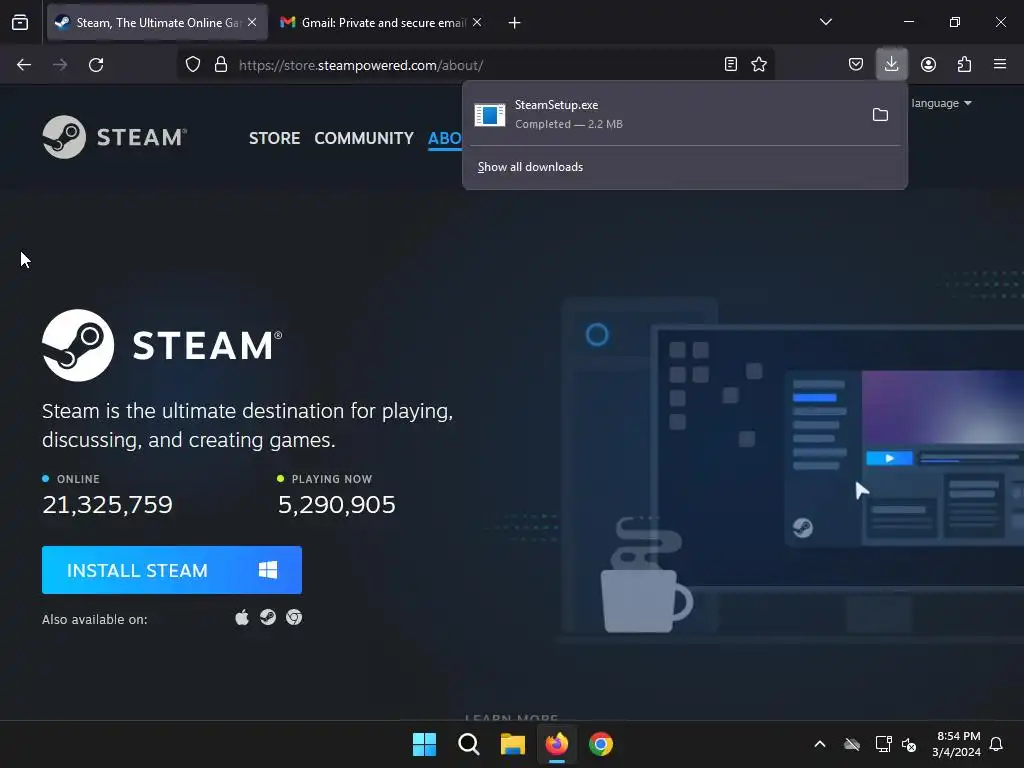
Task: Click the 21,325,759 online count
Action: click(x=107, y=504)
